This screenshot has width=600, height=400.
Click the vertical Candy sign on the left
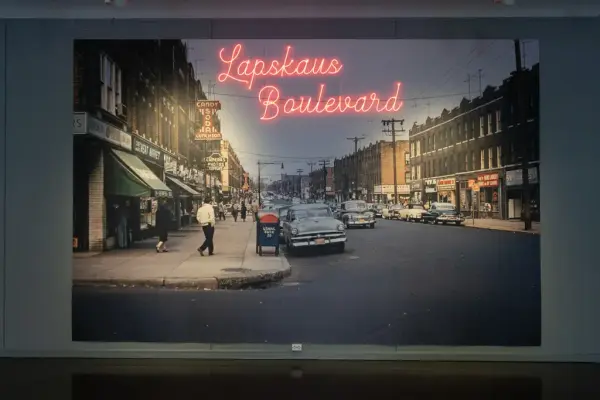pyautogui.click(x=208, y=120)
